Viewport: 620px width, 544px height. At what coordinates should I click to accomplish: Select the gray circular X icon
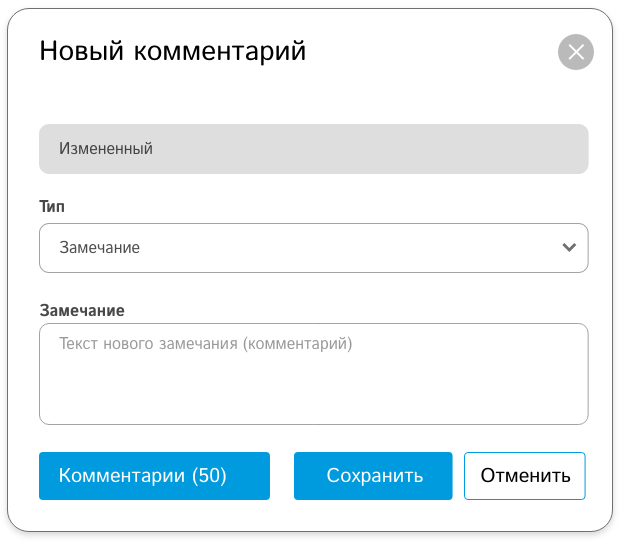point(575,52)
